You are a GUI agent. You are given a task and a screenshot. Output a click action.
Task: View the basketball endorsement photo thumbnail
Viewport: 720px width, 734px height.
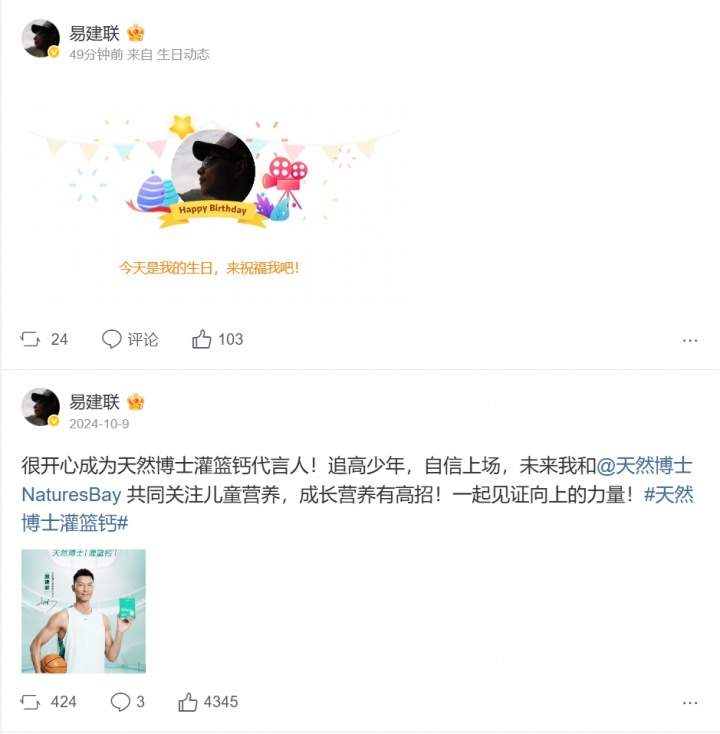tap(83, 611)
